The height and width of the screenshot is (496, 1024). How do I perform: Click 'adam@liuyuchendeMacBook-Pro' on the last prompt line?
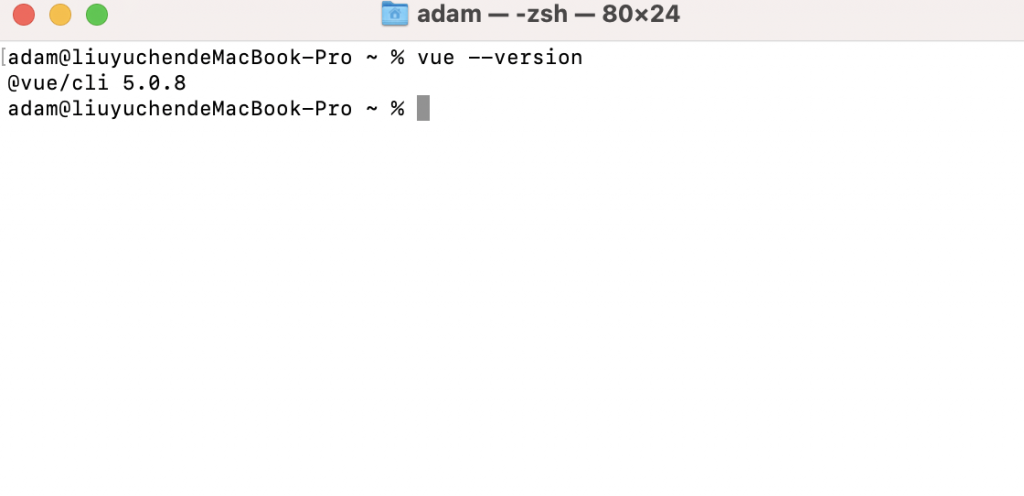click(180, 109)
